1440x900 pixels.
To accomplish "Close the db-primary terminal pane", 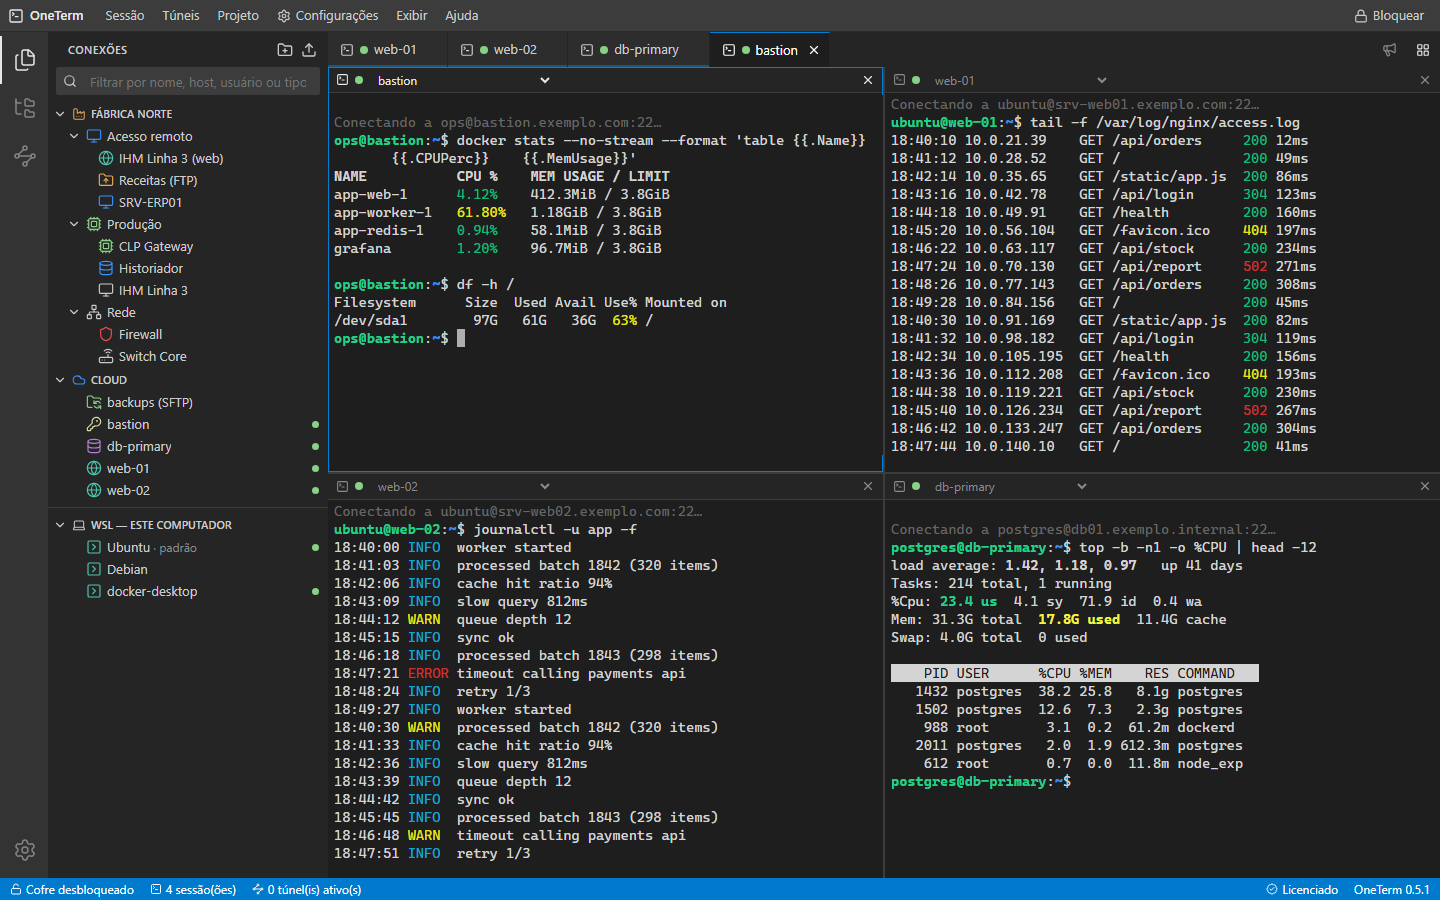I will point(1425,486).
